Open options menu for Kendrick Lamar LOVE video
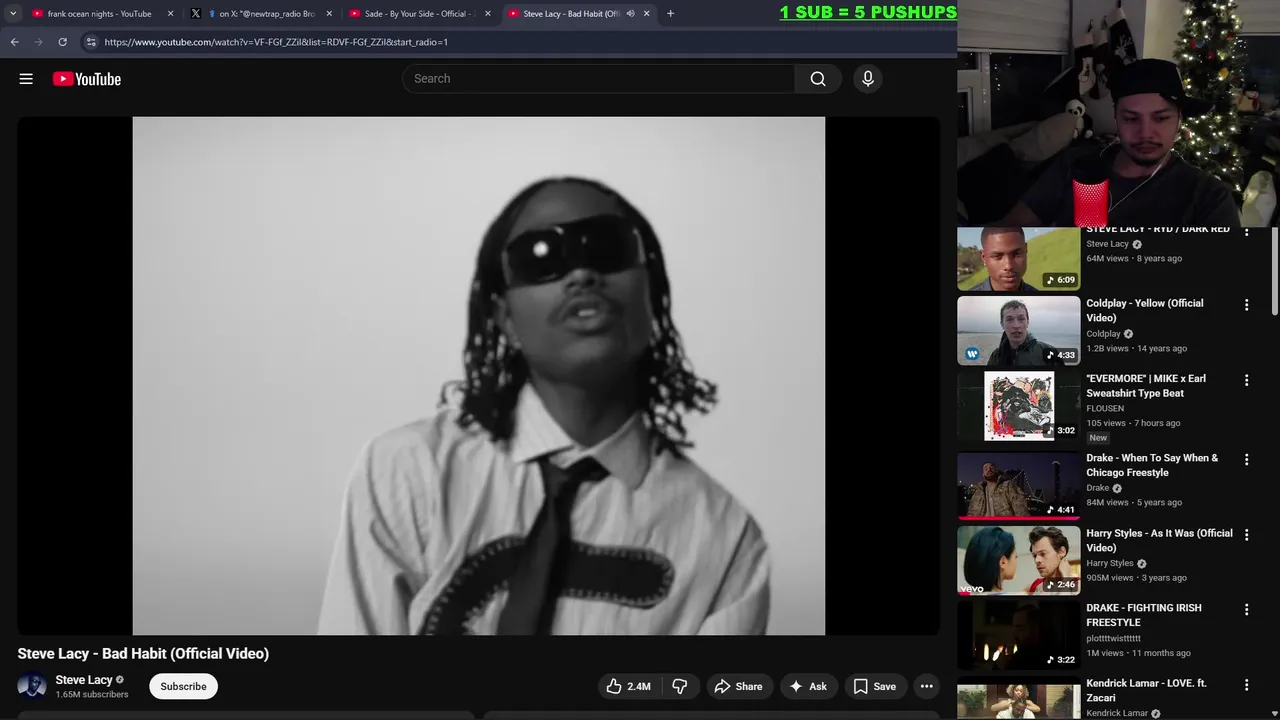 (x=1246, y=685)
